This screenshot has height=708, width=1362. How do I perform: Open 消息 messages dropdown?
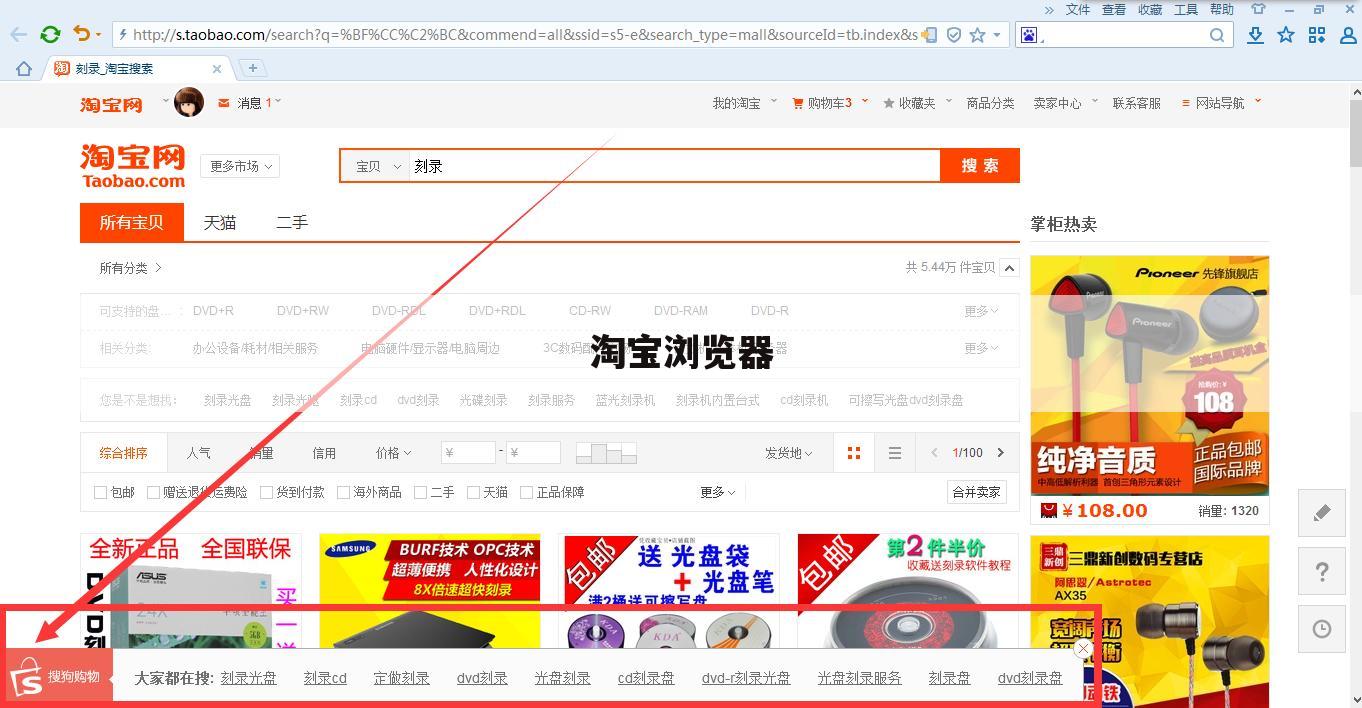249,103
